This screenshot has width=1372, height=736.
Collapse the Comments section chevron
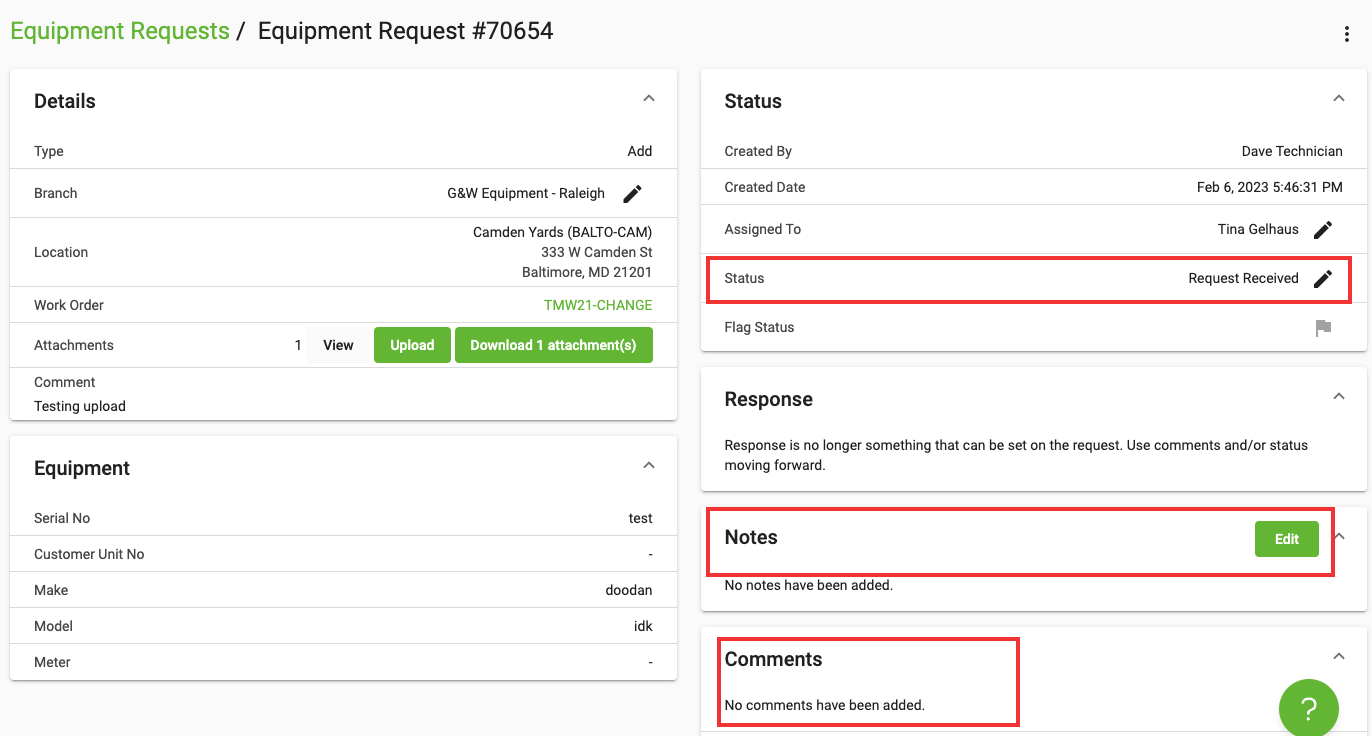click(x=1339, y=656)
